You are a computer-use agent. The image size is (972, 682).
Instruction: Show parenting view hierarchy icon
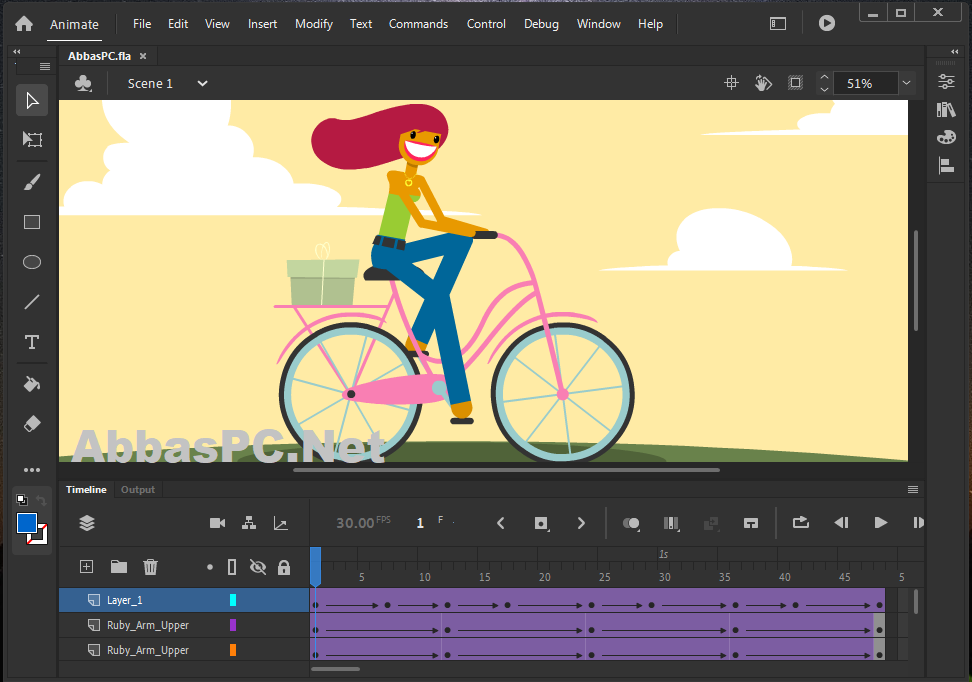click(249, 523)
